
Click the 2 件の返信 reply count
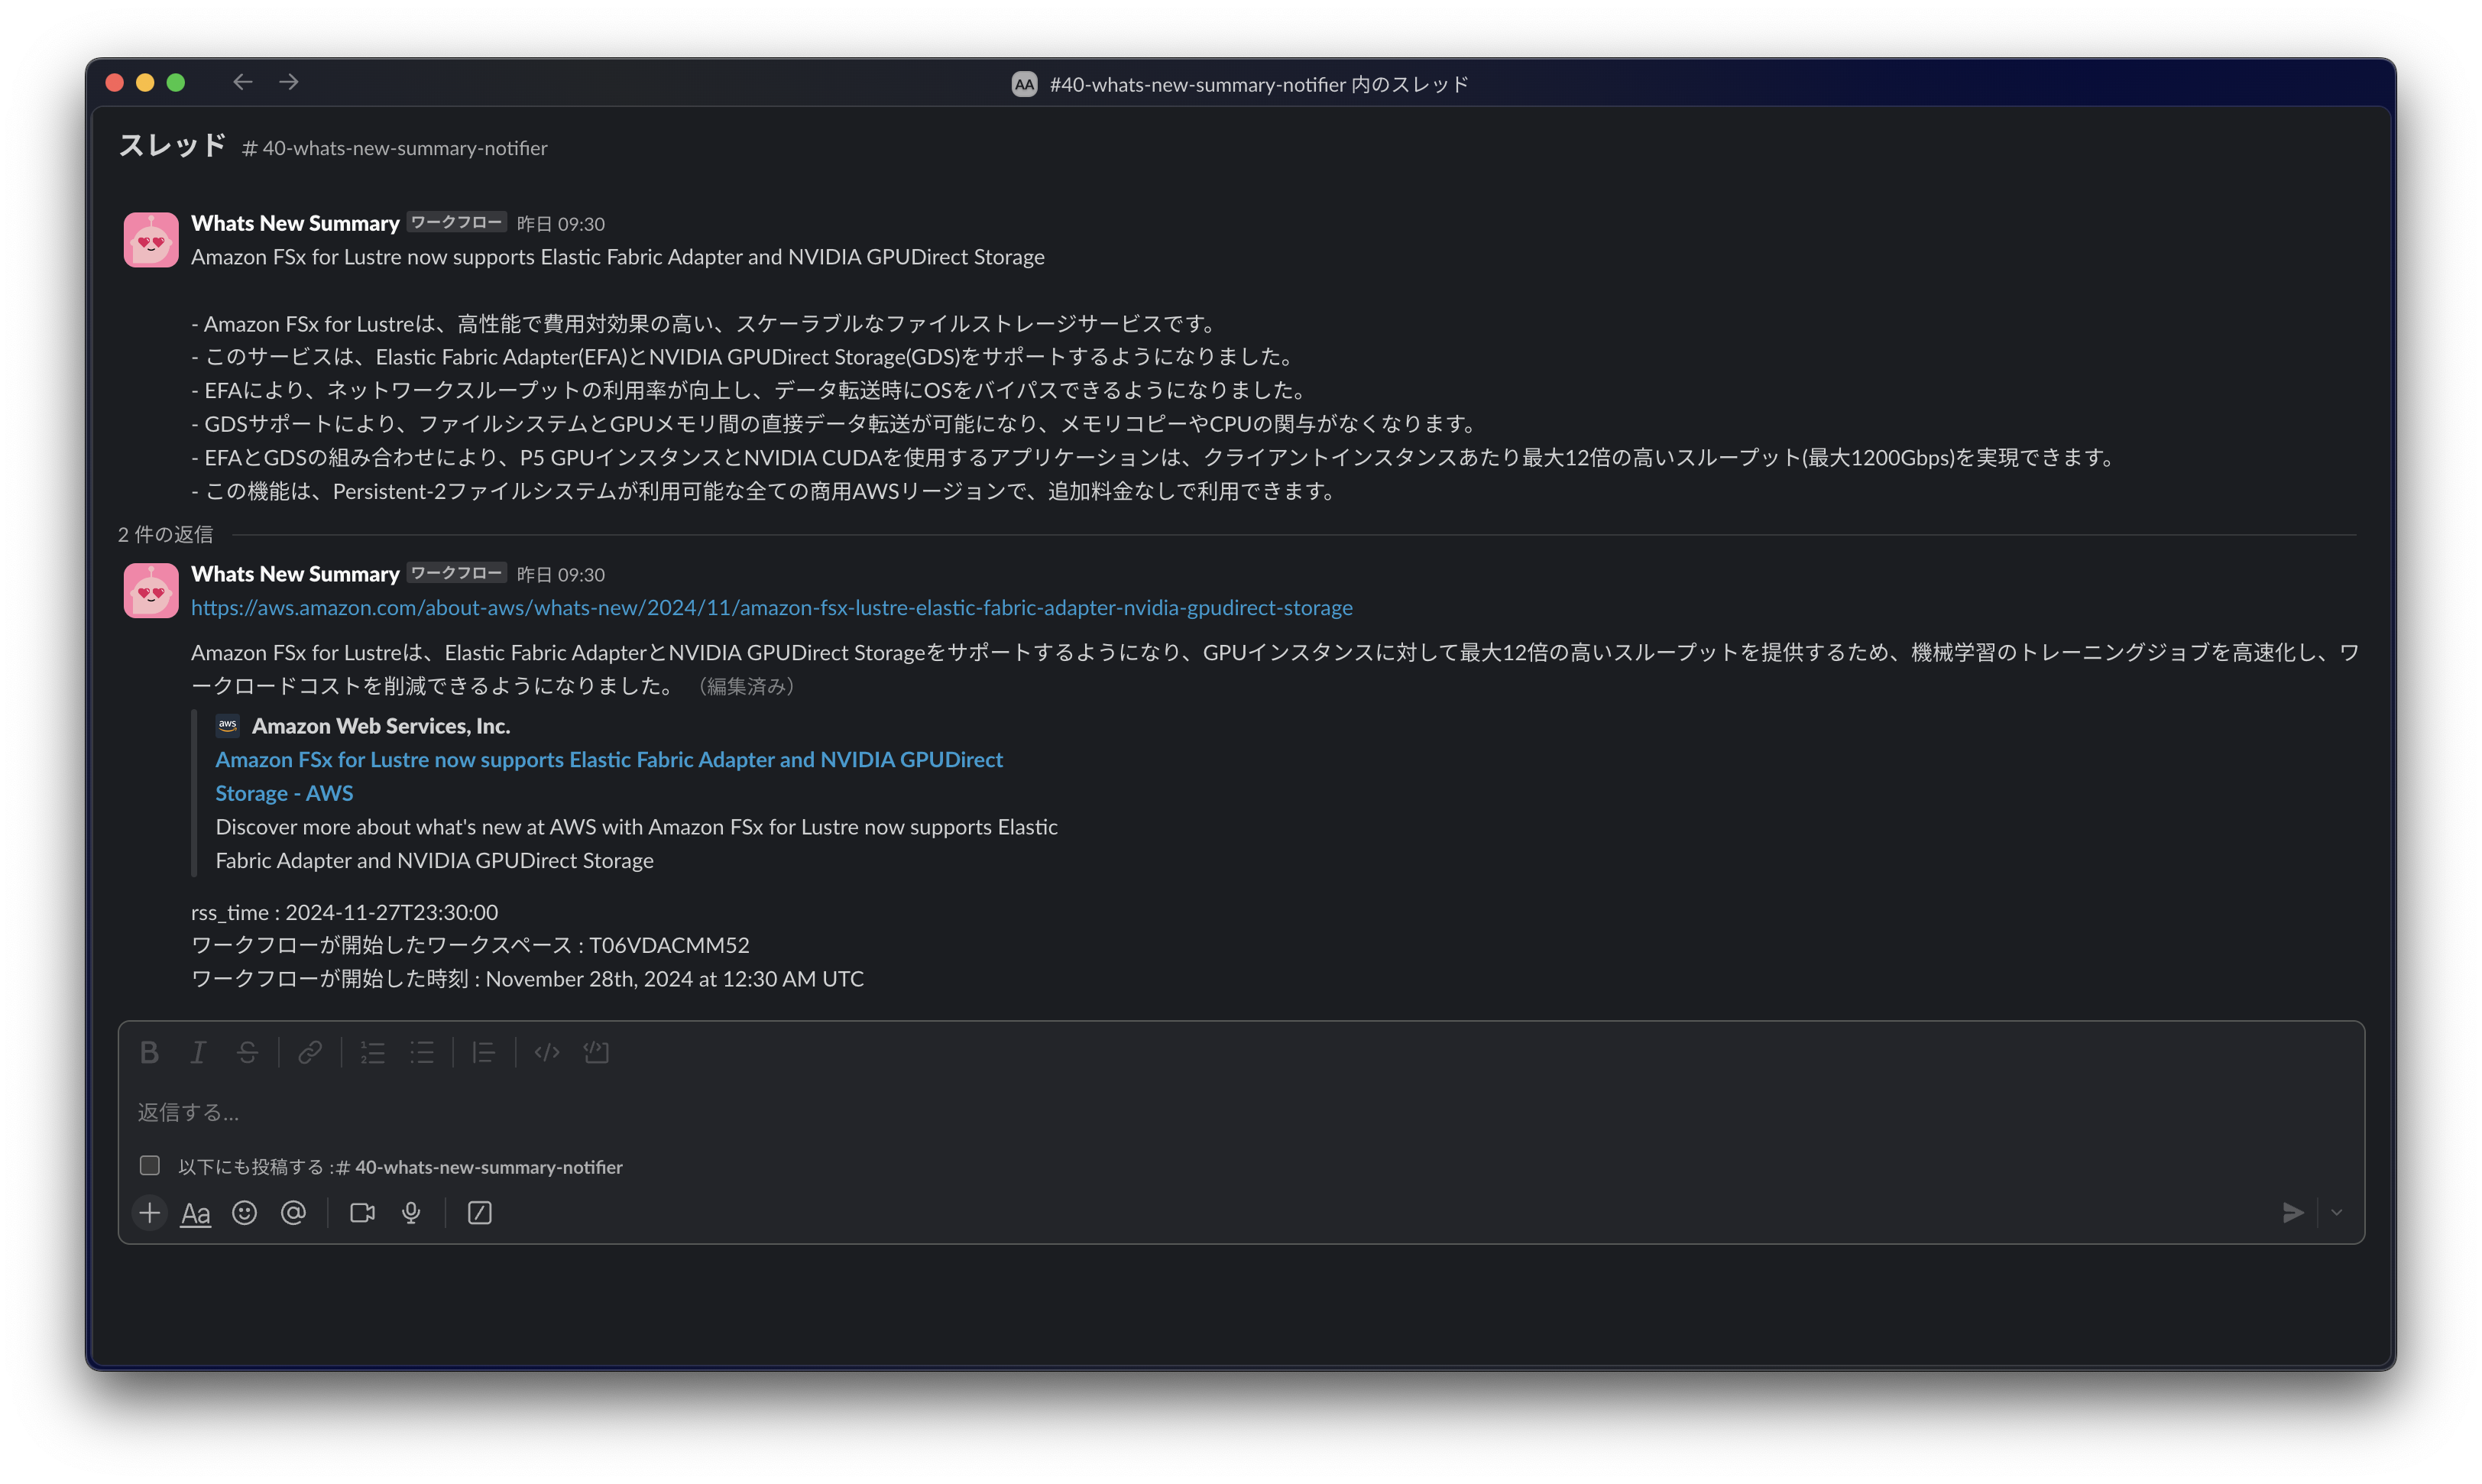coord(166,535)
